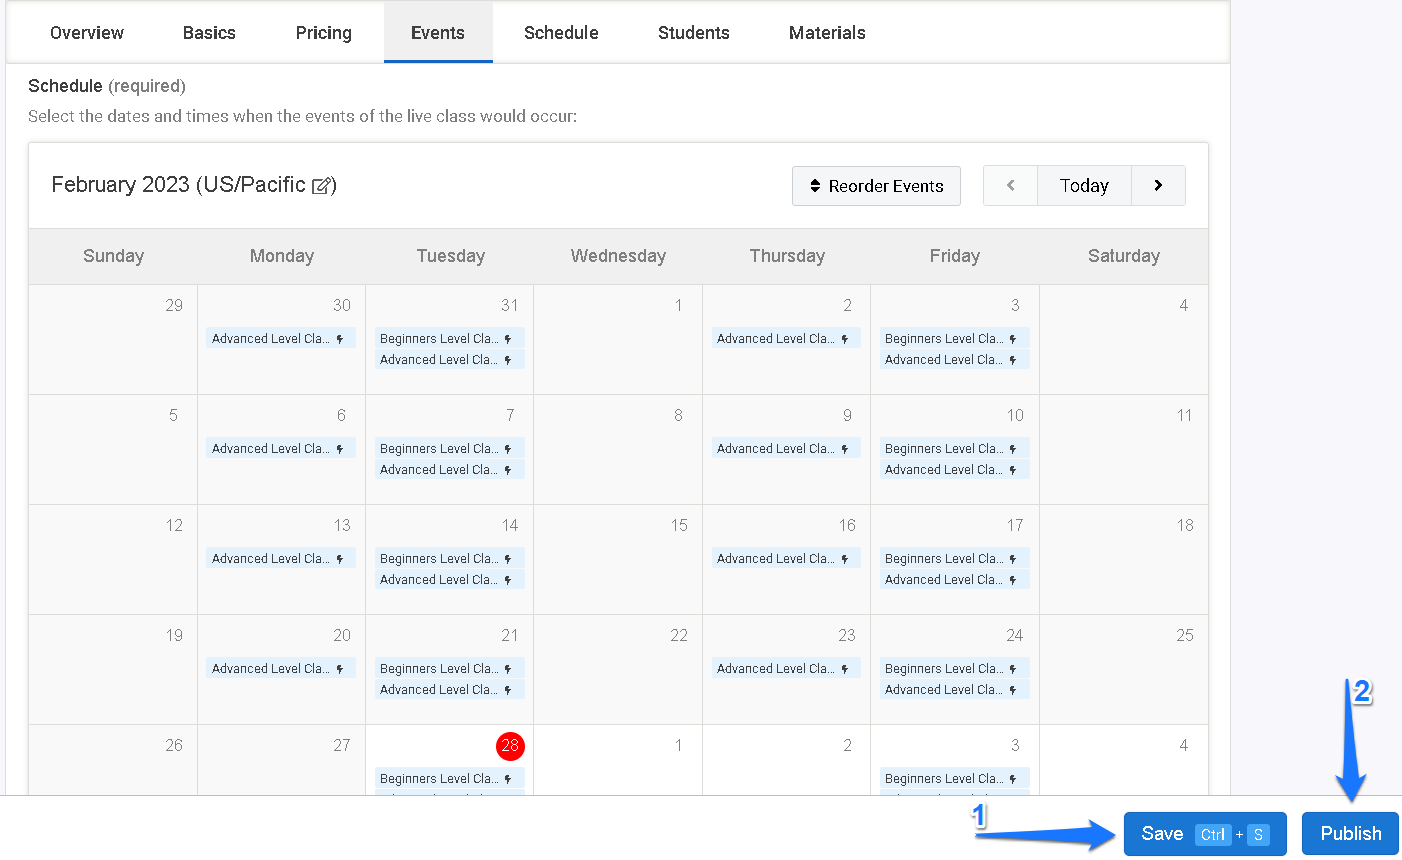Click the Monday 27 calendar cell
Image resolution: width=1402 pixels, height=860 pixels.
281,760
